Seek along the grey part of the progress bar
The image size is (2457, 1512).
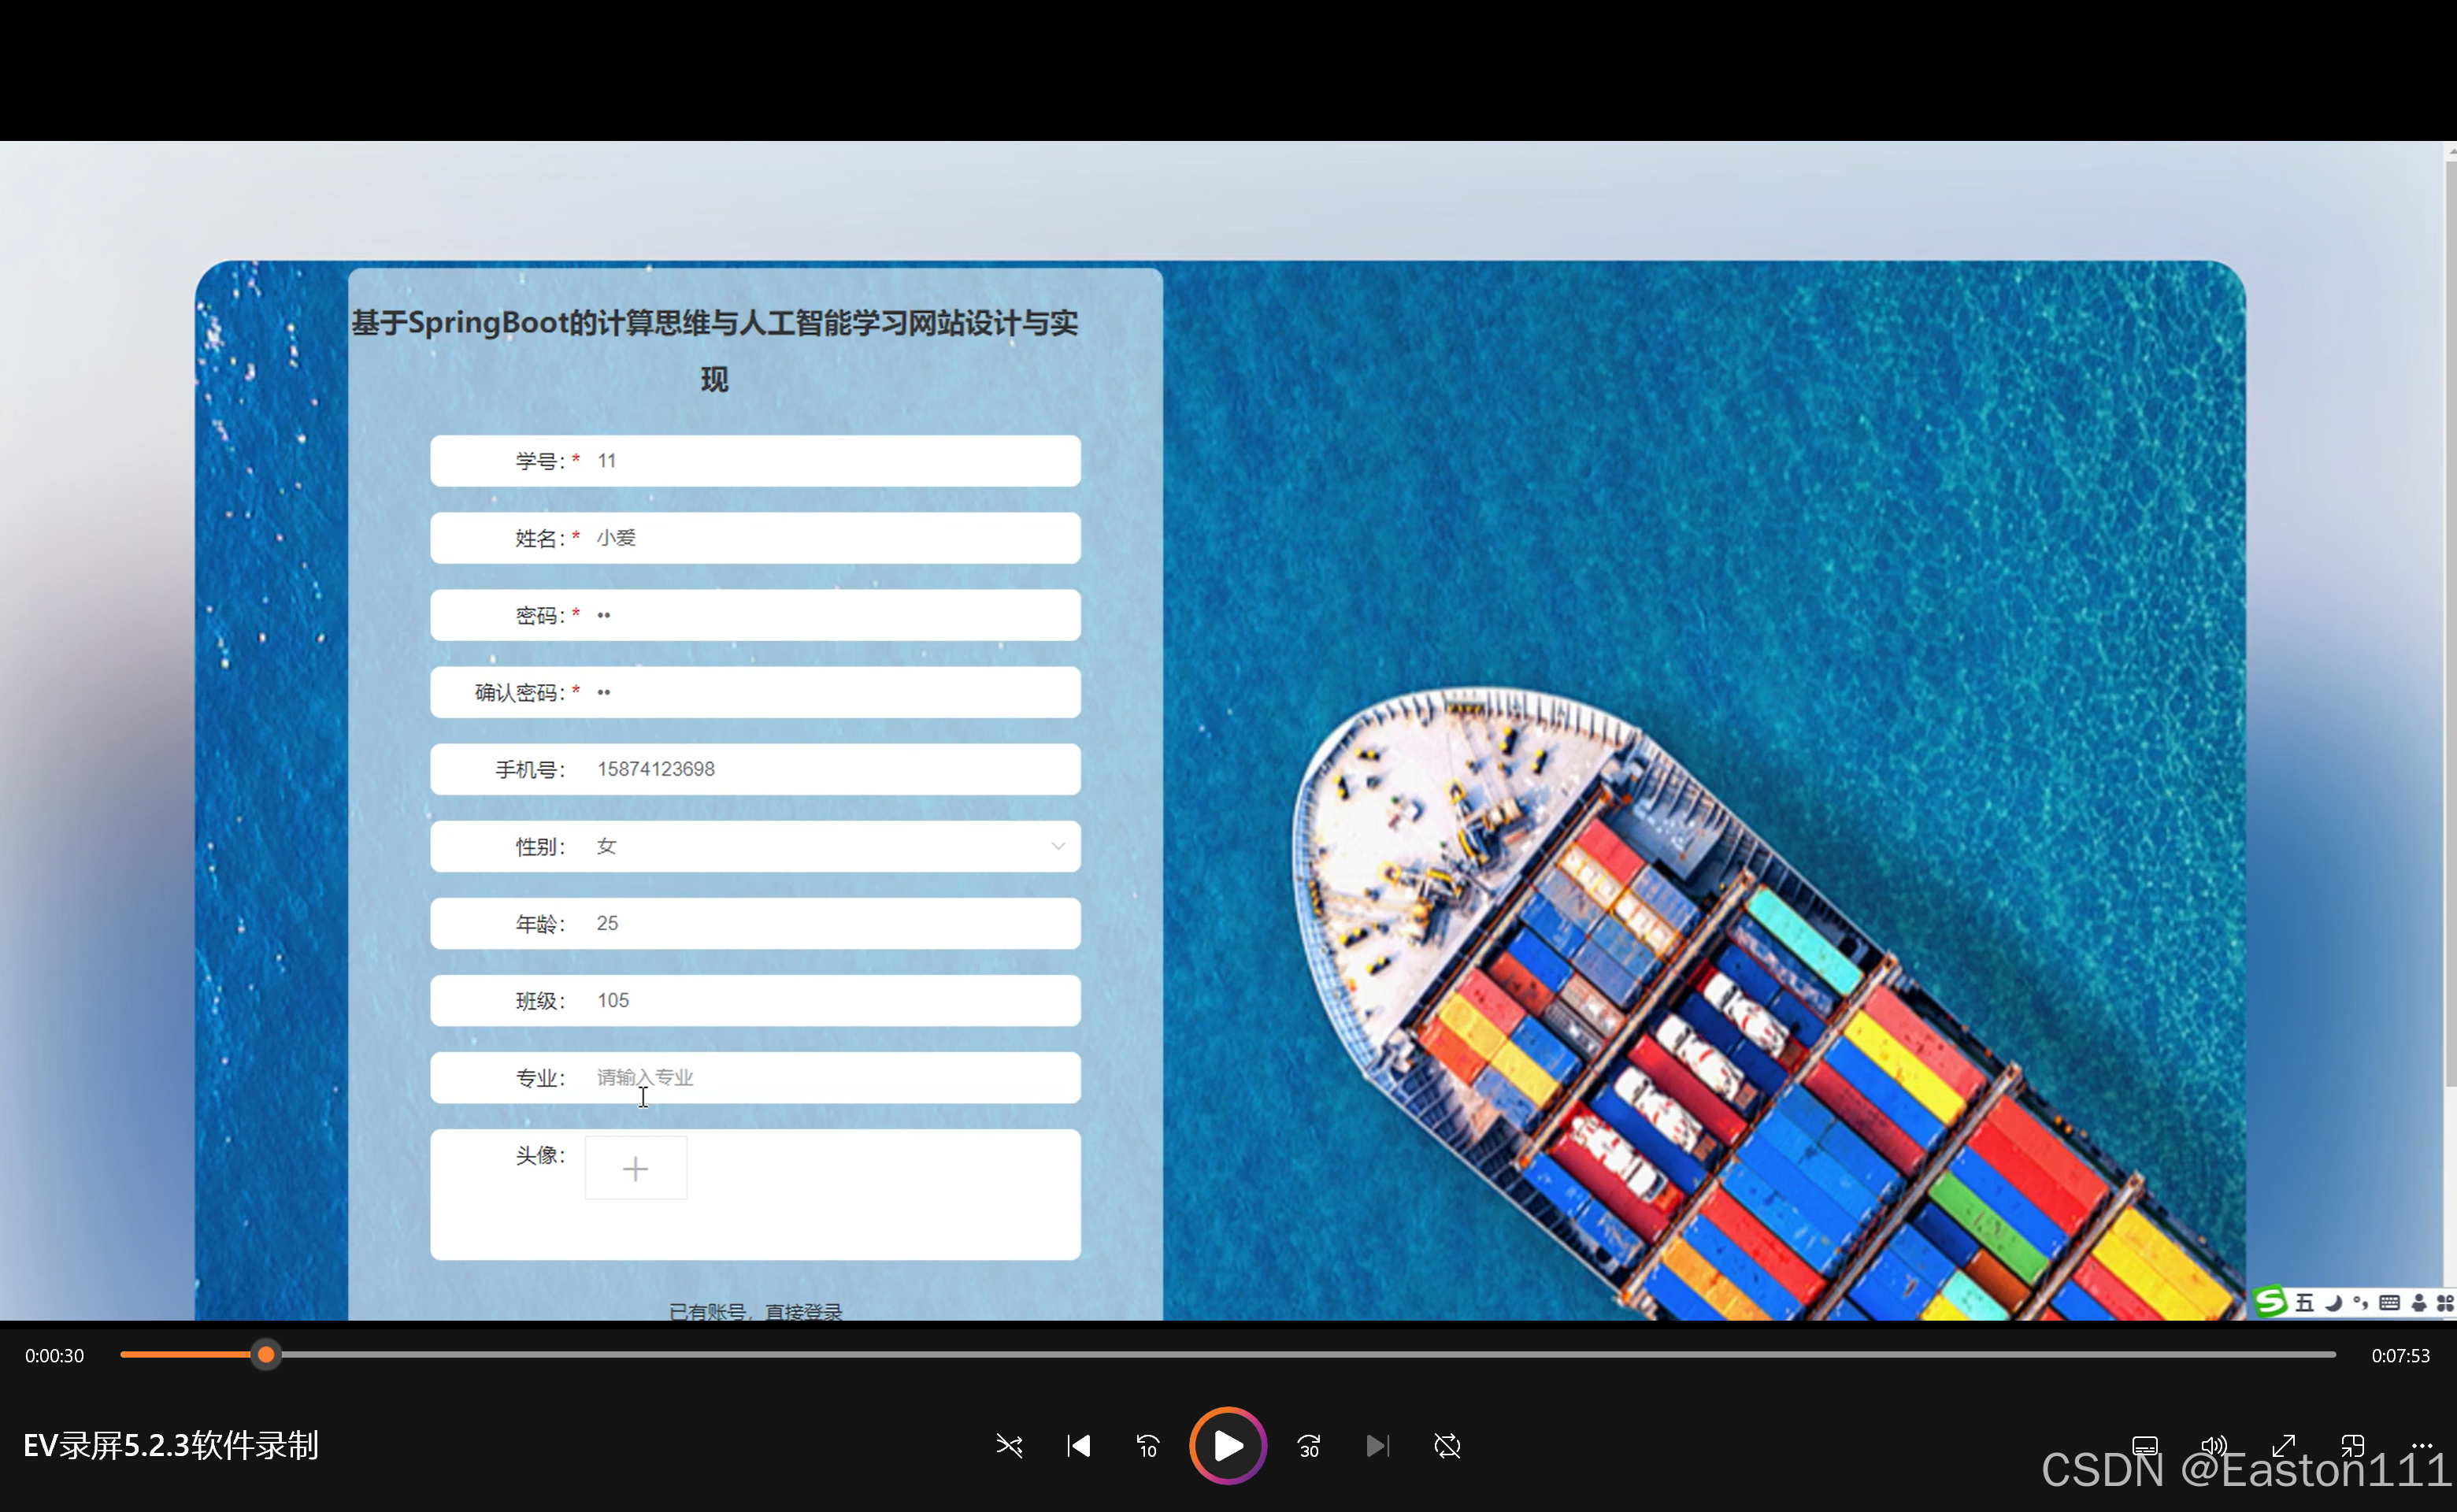1308,1355
